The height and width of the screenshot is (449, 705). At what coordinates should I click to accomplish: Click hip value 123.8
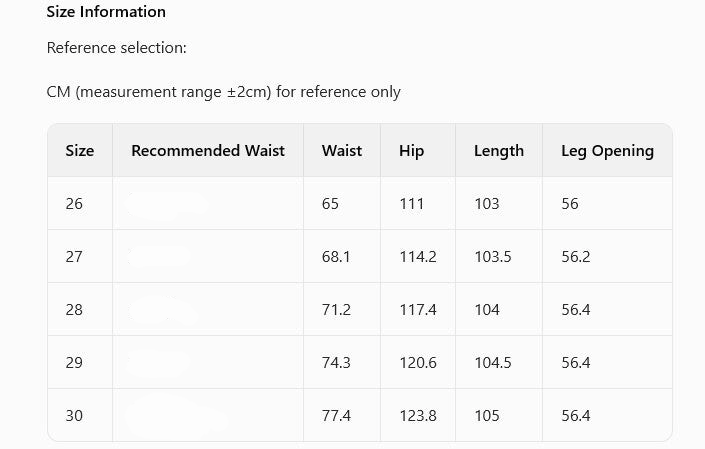[418, 416]
